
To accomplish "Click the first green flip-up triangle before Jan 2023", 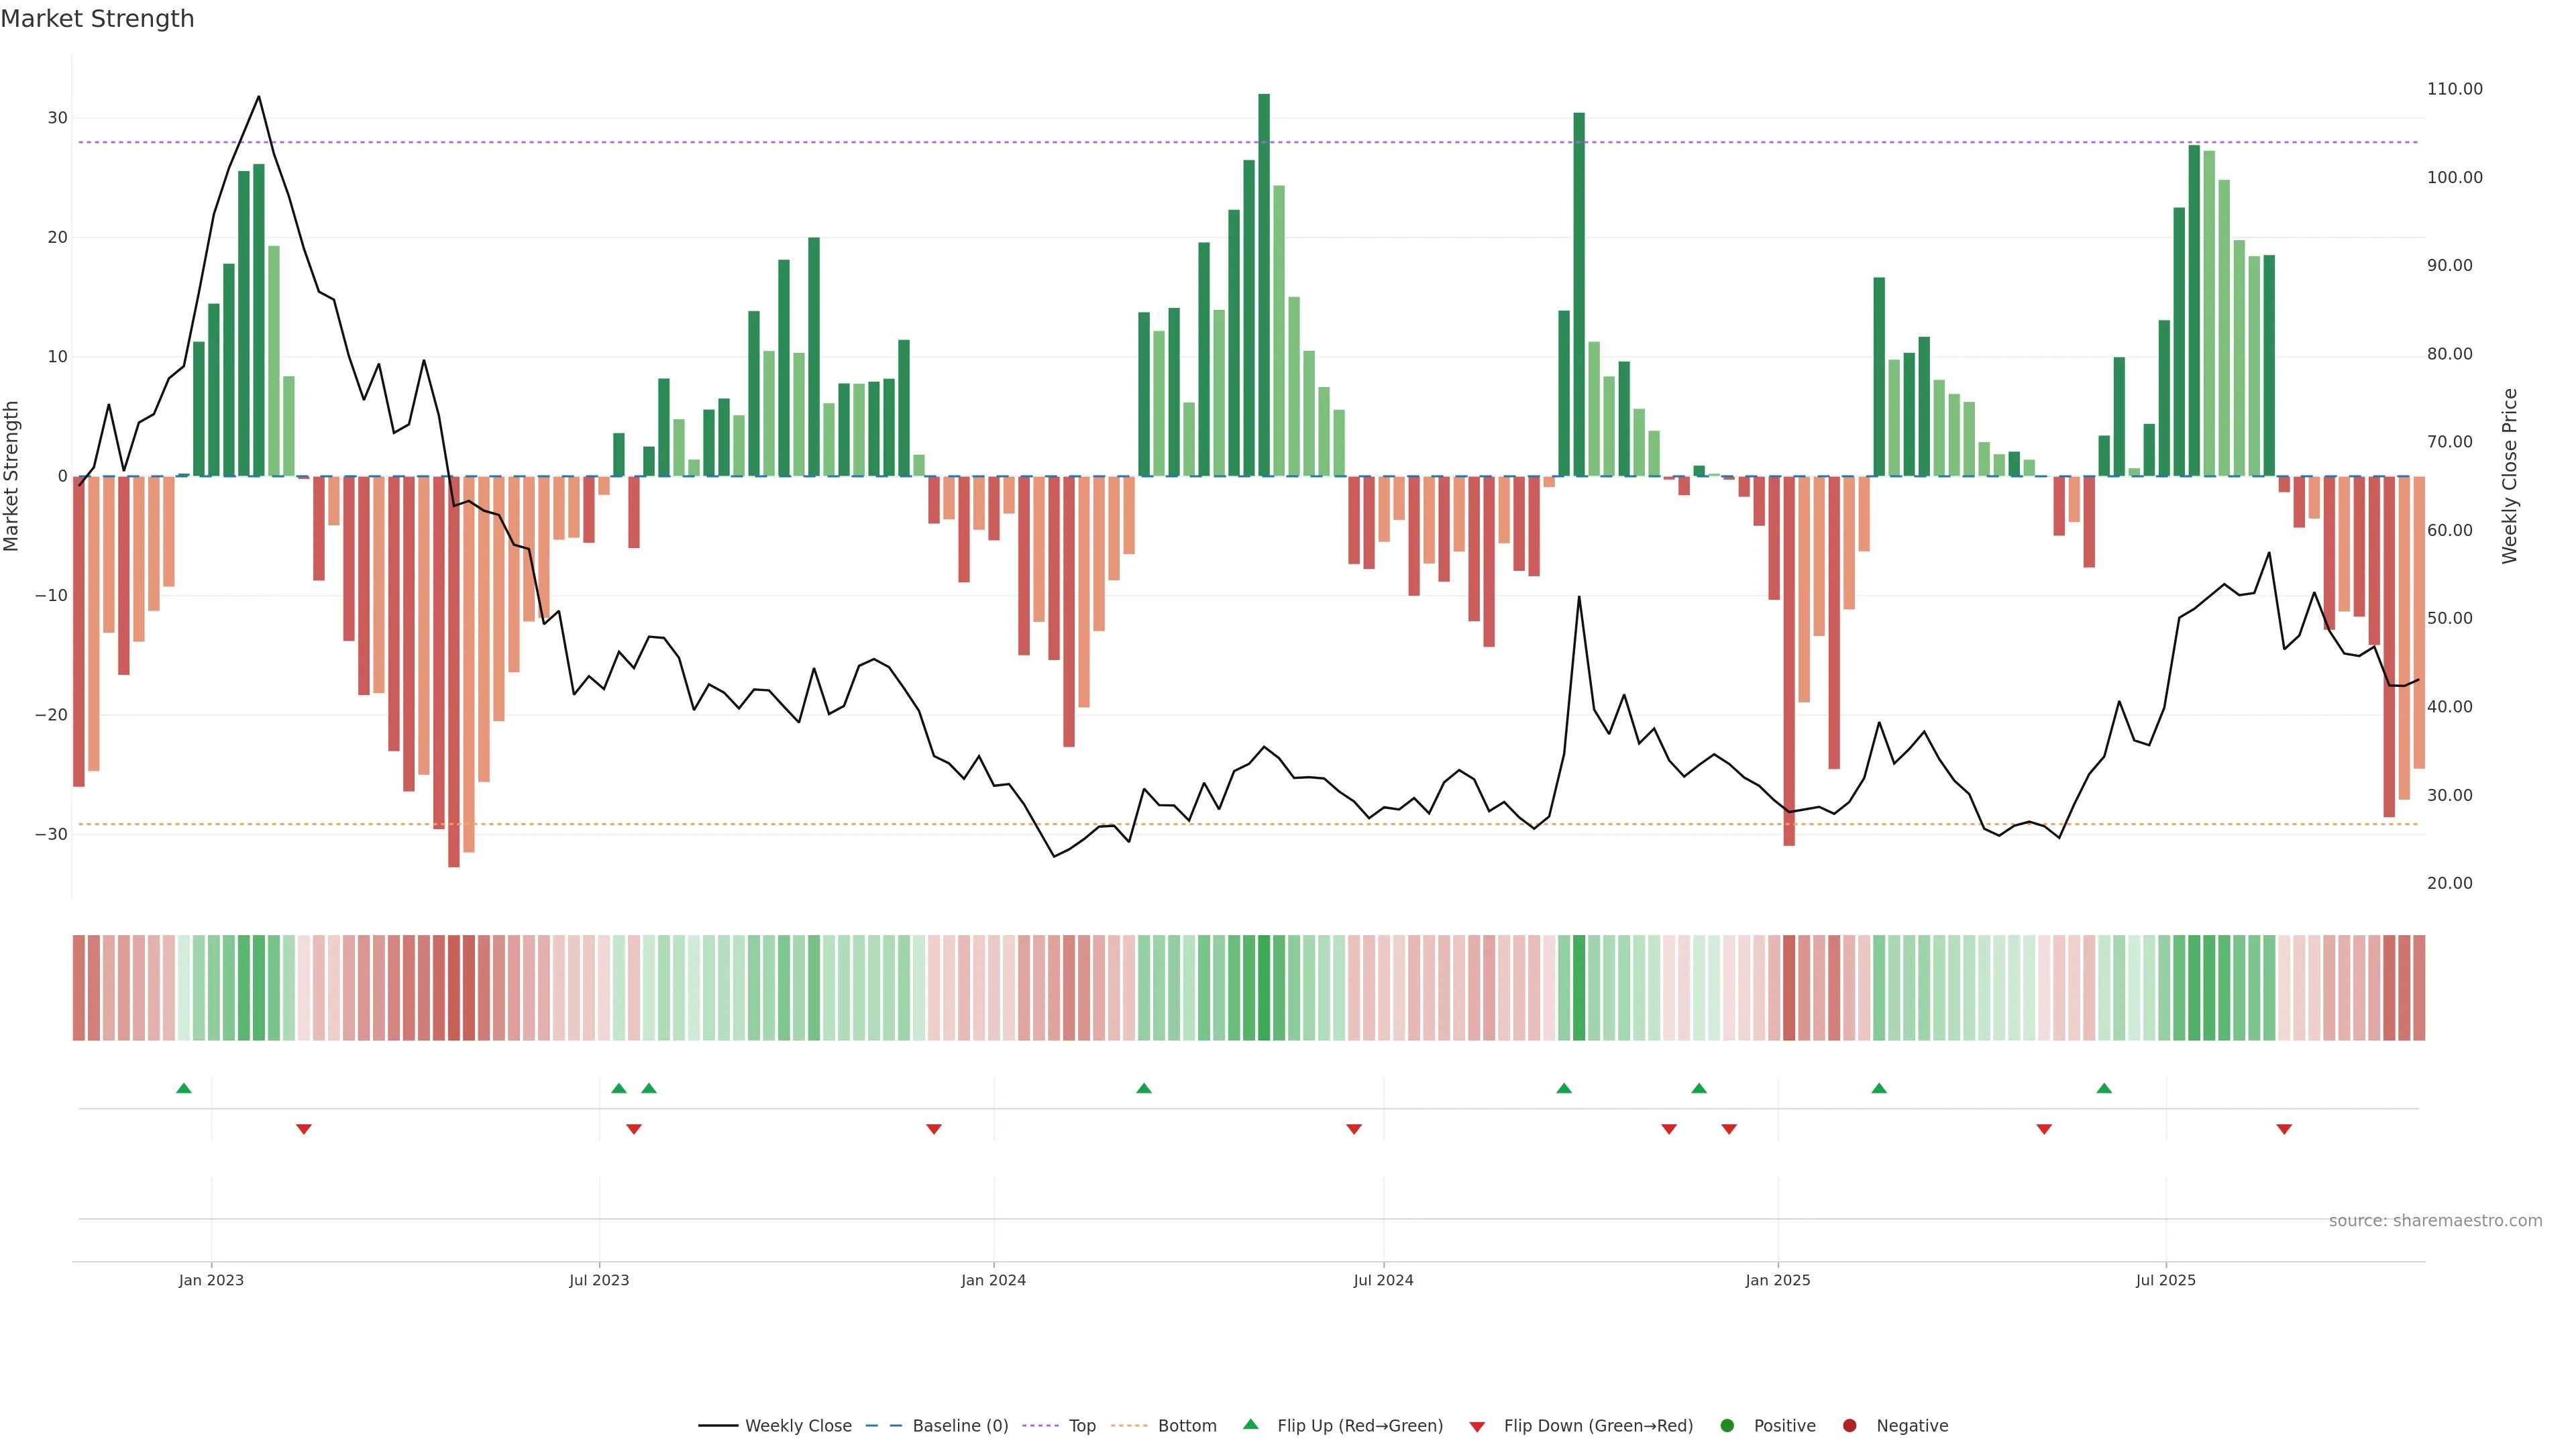I will pyautogui.click(x=183, y=1088).
